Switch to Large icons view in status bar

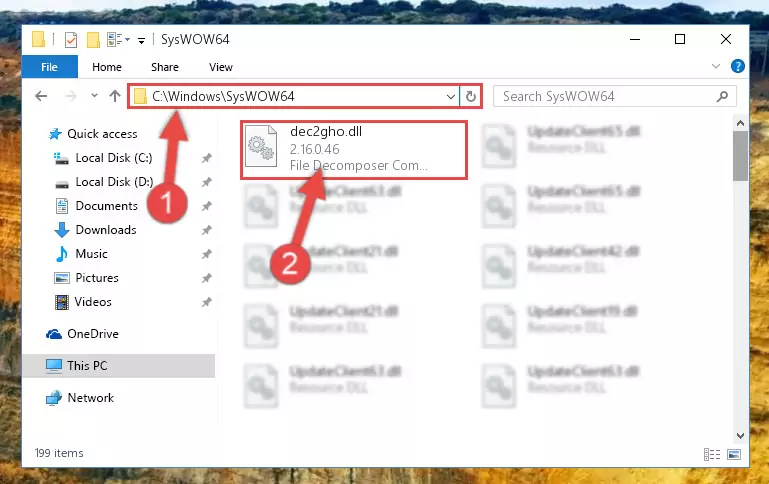point(734,455)
